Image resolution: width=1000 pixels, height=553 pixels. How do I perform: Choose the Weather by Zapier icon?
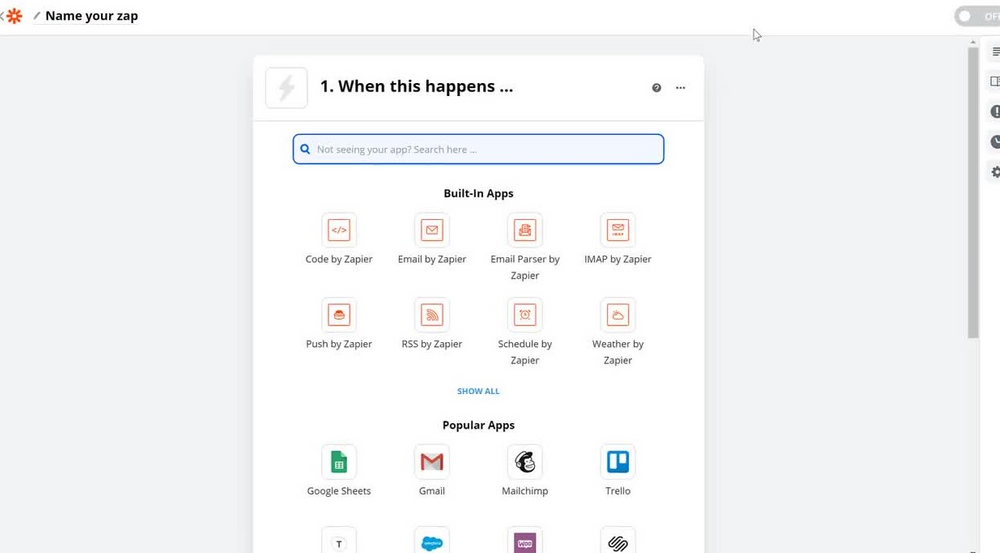618,314
